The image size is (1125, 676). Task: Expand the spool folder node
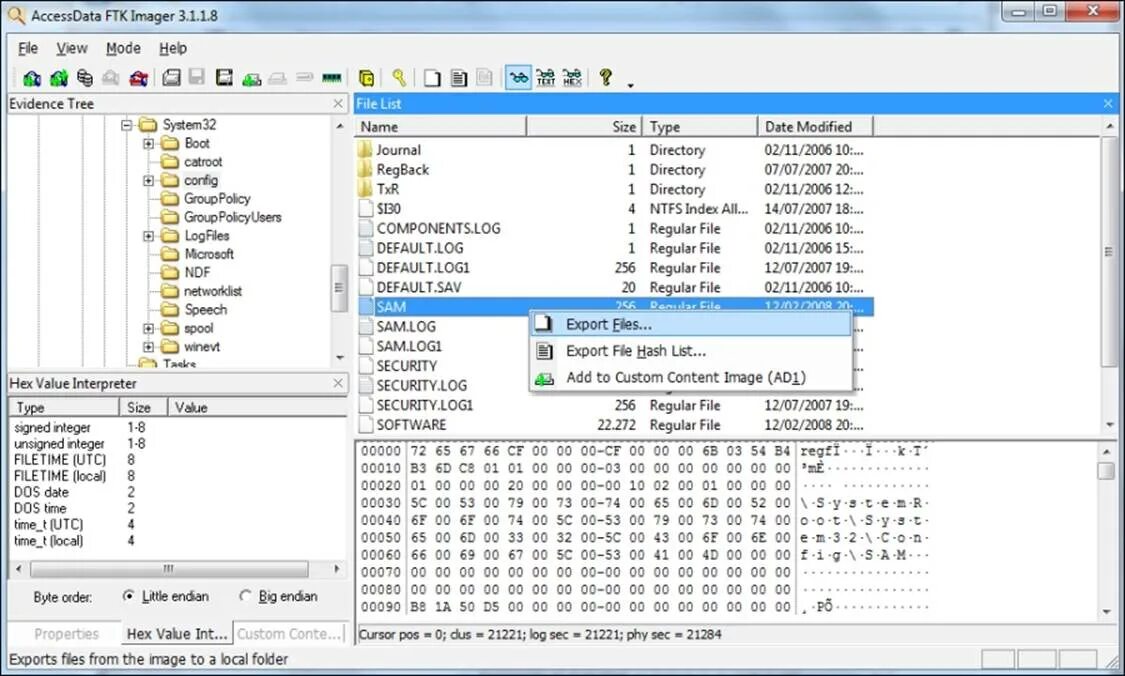149,328
